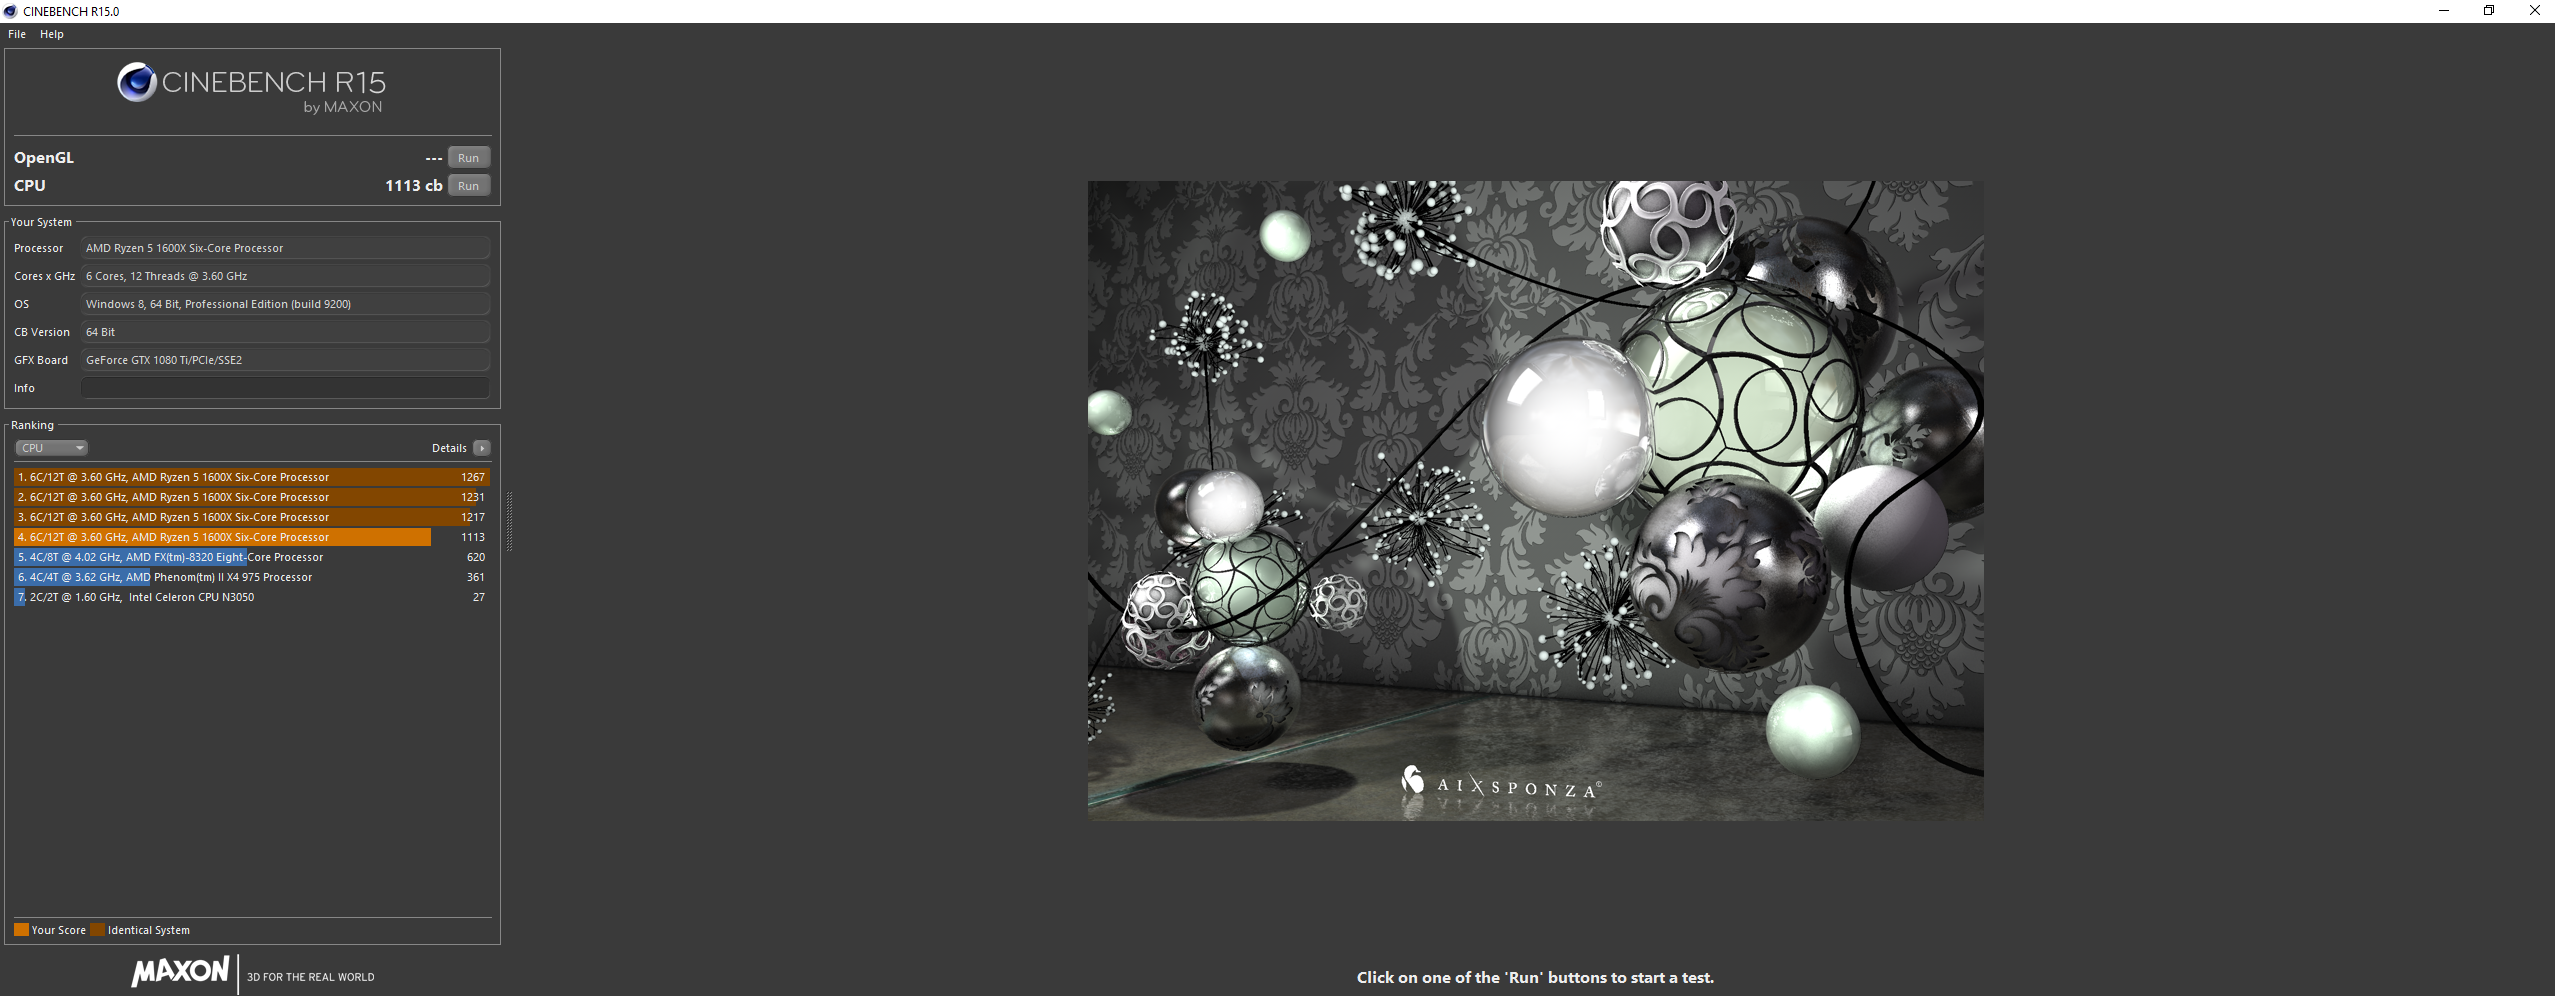Click the Cinebench app icon in title bar
Screen dimensions: 2555x996
point(11,11)
